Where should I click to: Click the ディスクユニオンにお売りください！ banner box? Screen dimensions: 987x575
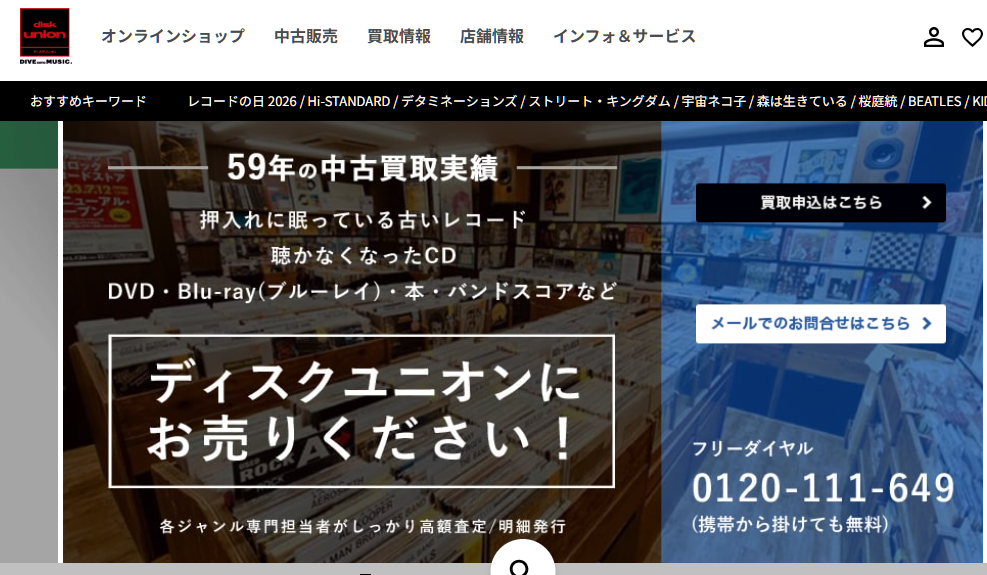point(362,411)
